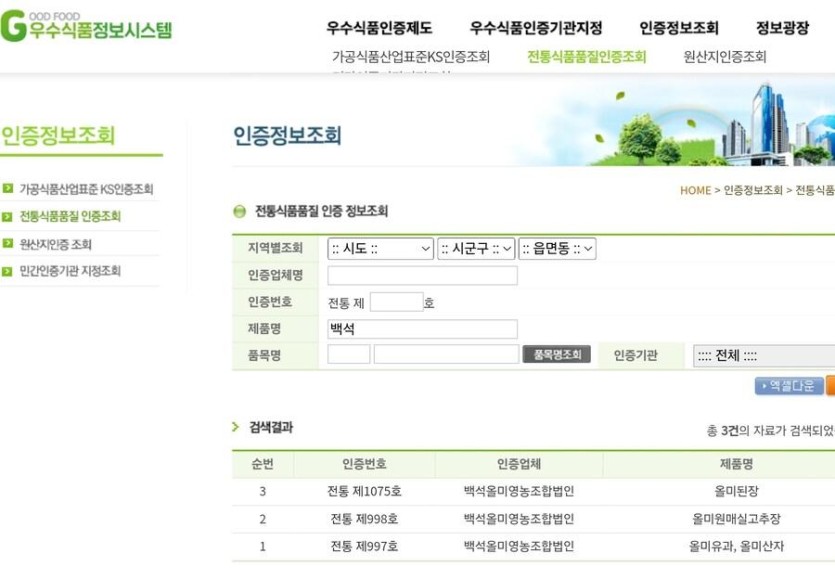835x579 pixels.
Task: Focus the 인증번호 number field
Action: point(396,303)
